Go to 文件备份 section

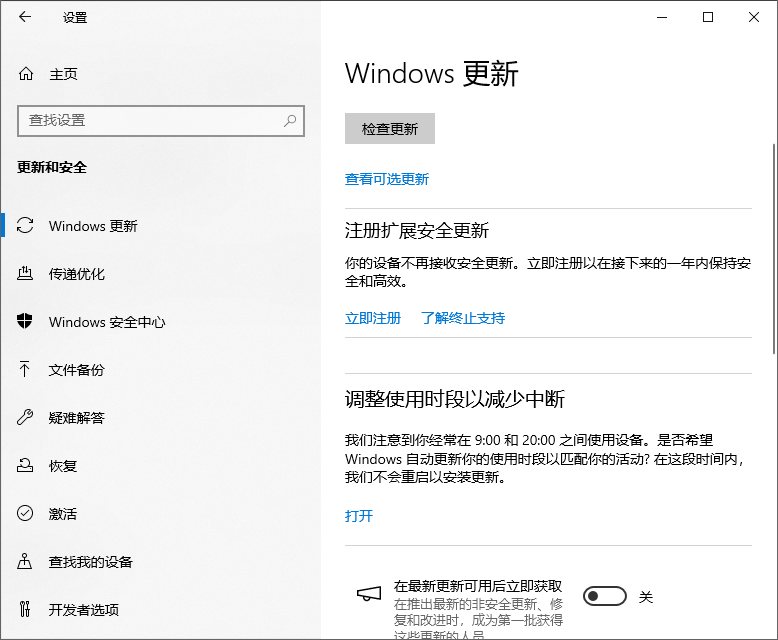160,370
